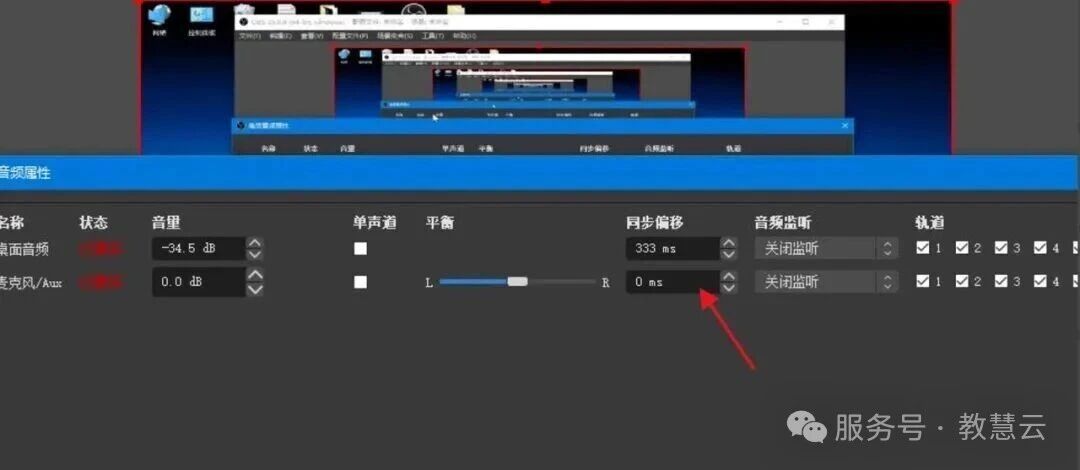1080x470 pixels.
Task: Increase Mic/Aux volume with up arrow
Action: pyautogui.click(x=255, y=276)
